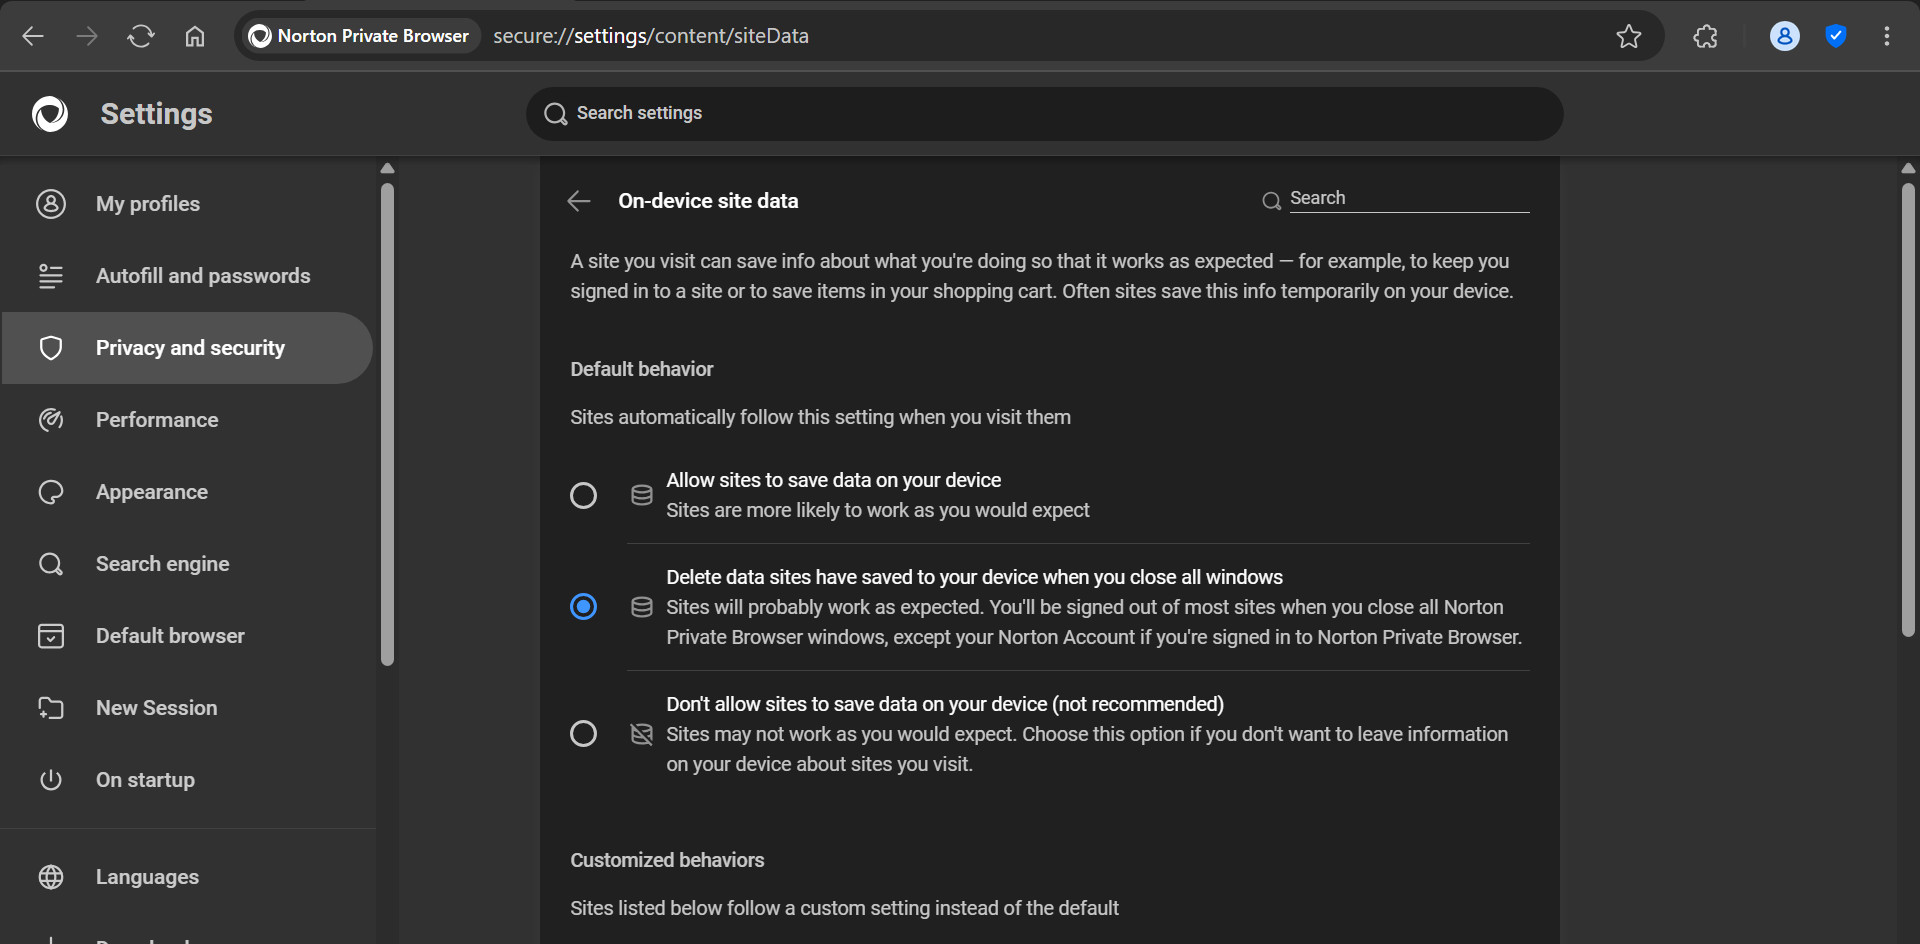Open On startup settings

click(x=188, y=780)
